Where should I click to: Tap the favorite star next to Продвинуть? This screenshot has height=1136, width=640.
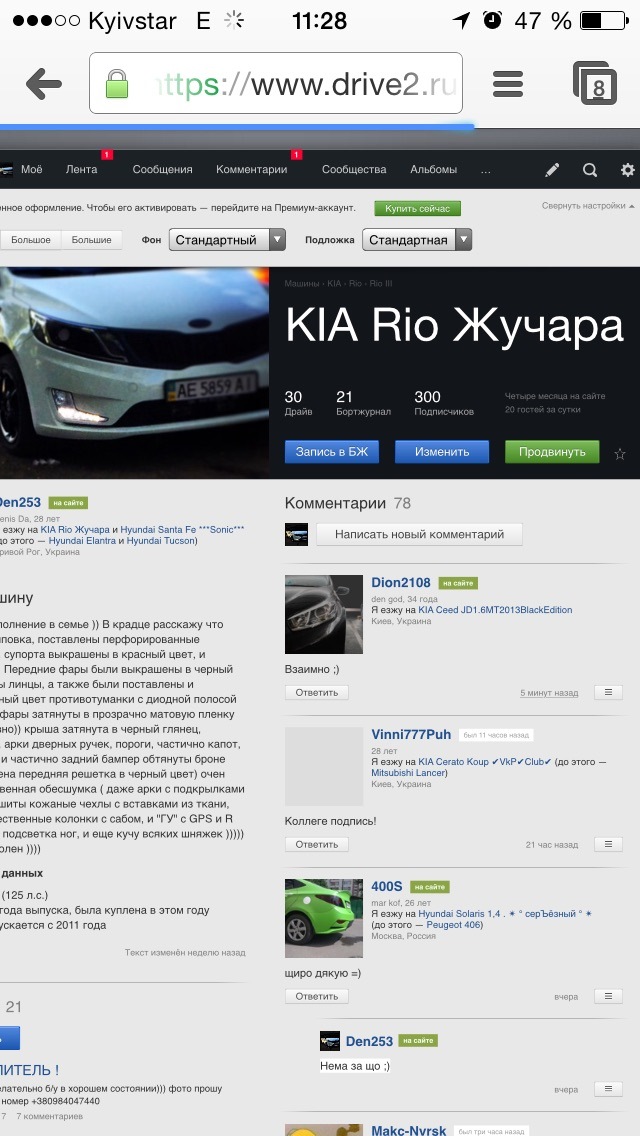click(x=620, y=454)
